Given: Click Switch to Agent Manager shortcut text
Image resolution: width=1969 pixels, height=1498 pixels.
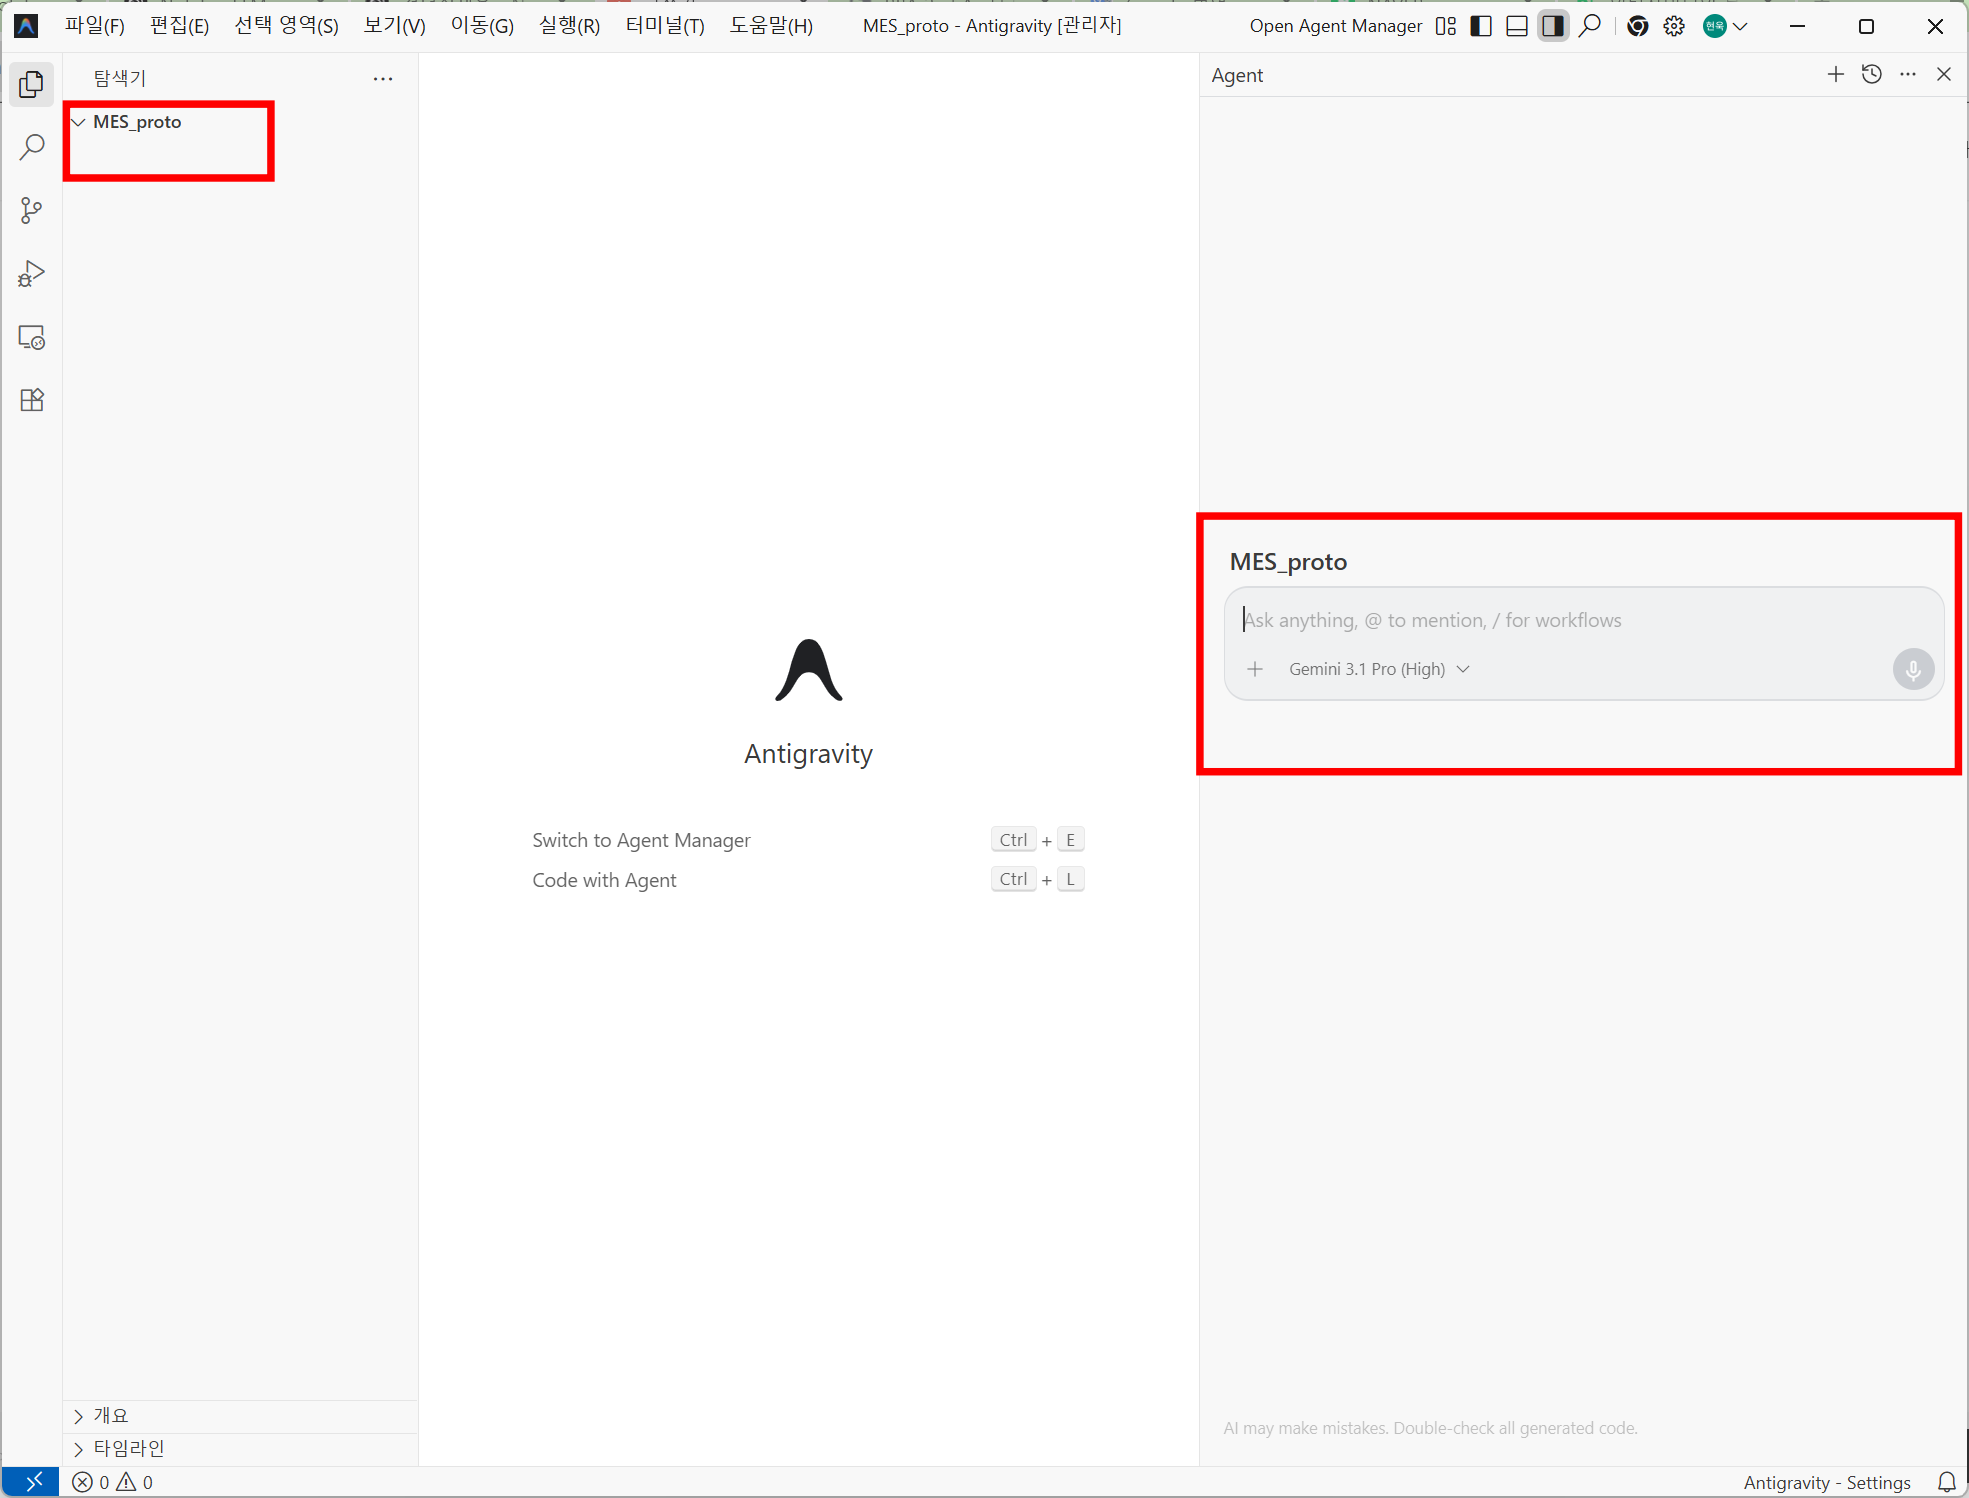Looking at the screenshot, I should click(x=641, y=840).
